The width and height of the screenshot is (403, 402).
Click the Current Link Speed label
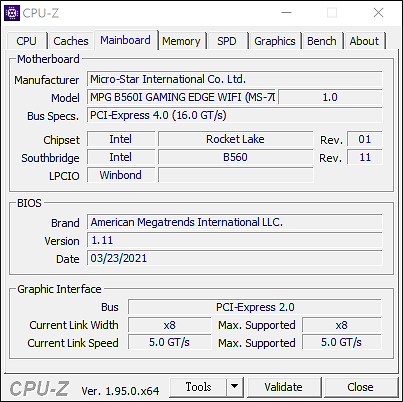[x=73, y=343]
